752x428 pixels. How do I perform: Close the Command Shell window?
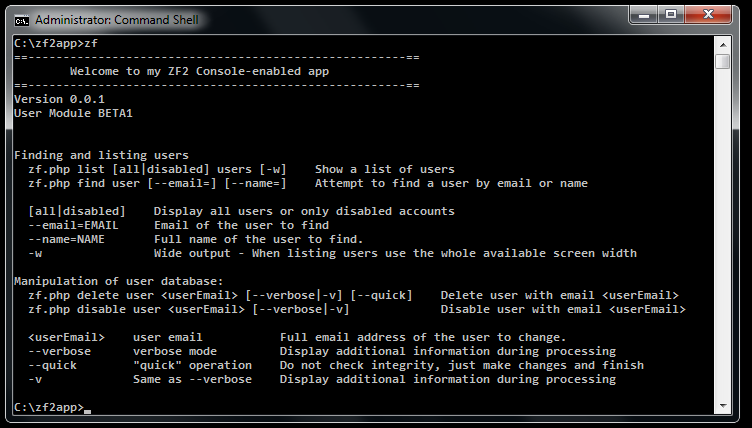[708, 15]
